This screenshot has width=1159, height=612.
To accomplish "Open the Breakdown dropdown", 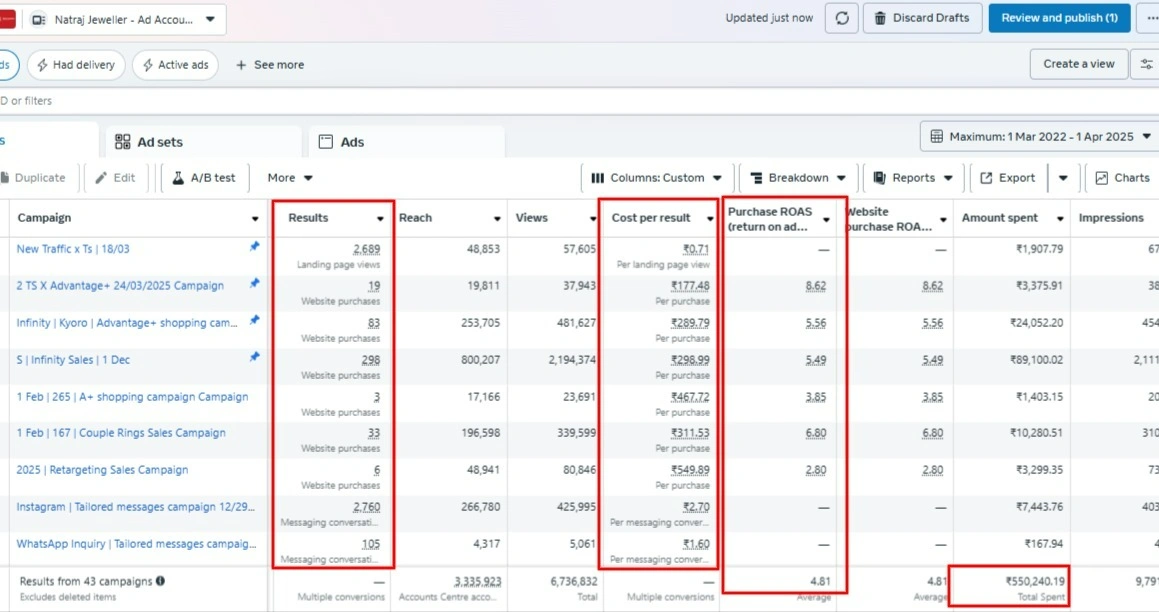I will pos(799,178).
